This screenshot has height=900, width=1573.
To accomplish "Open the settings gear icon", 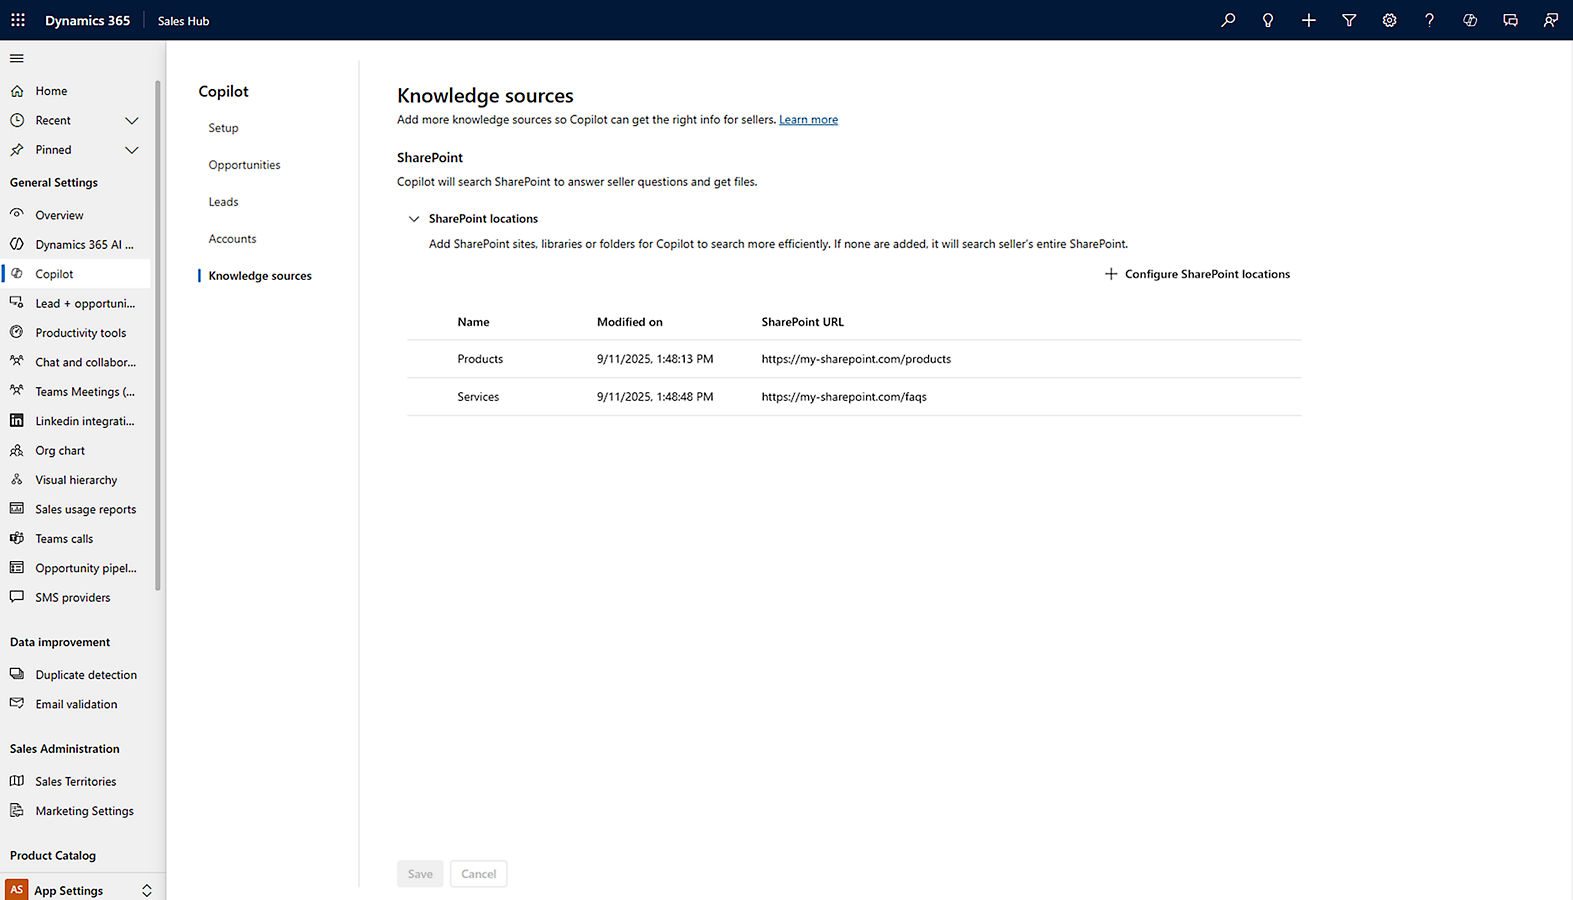I will (1389, 20).
